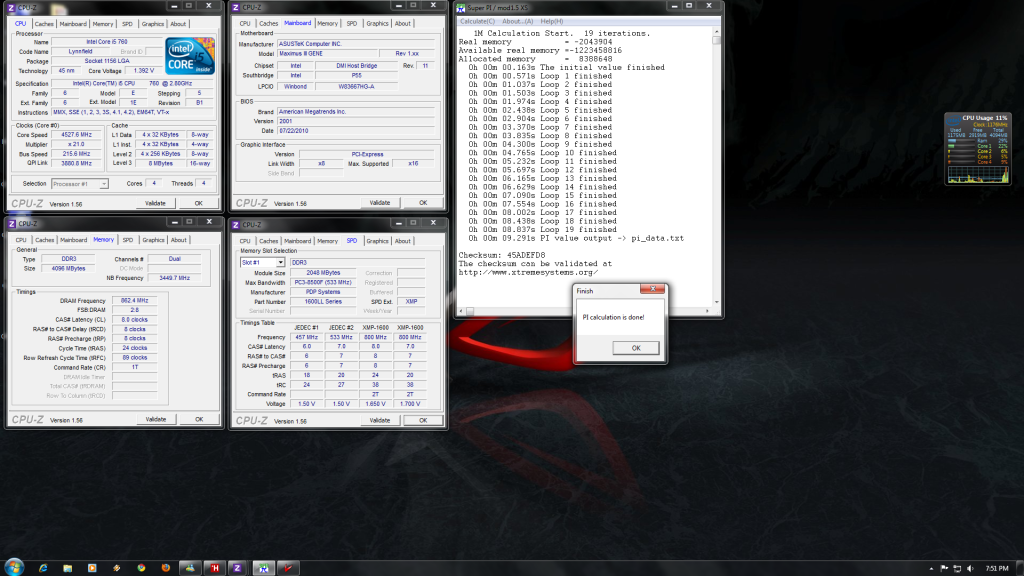Click OK in the Memory CPU-Z window
Screen dimensions: 1024x576
click(x=198, y=420)
